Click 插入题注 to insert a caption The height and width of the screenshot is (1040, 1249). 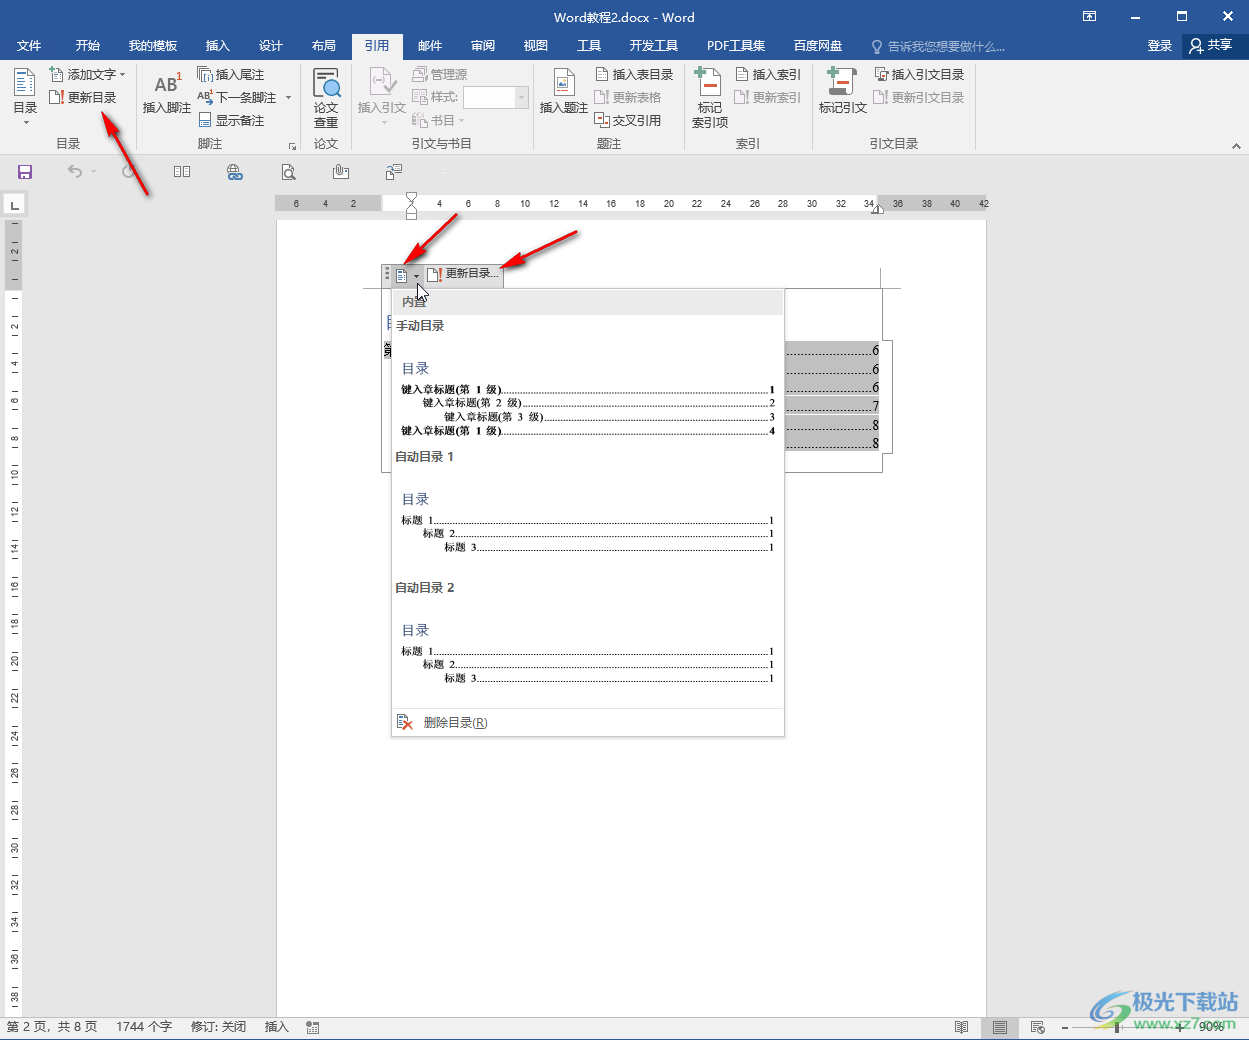[563, 93]
